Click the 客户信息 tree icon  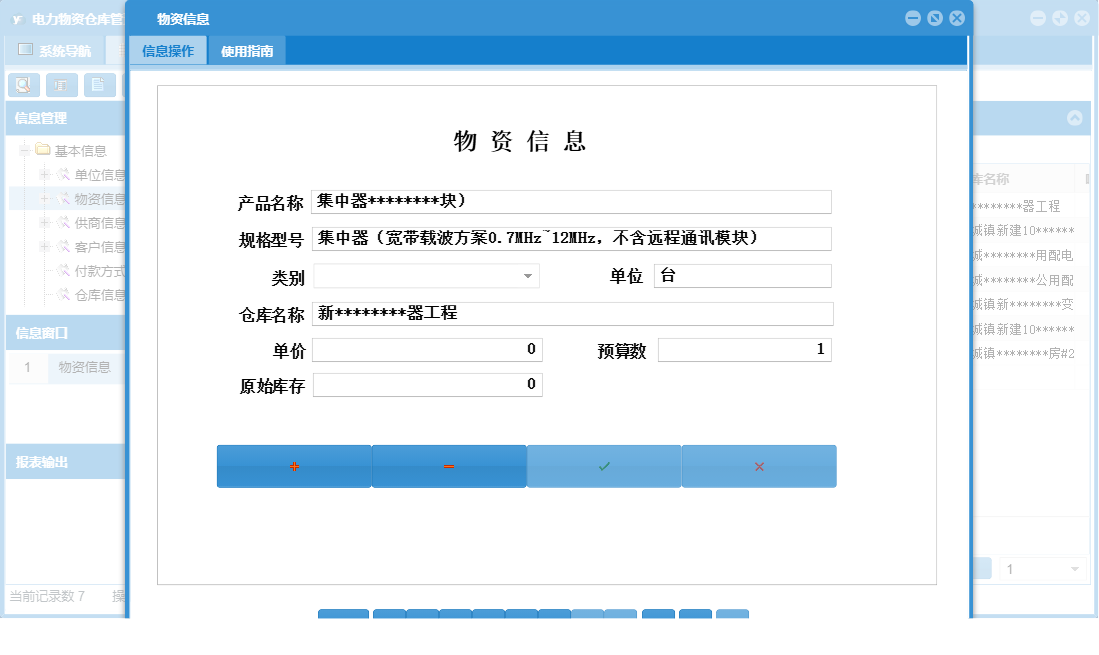(64, 247)
